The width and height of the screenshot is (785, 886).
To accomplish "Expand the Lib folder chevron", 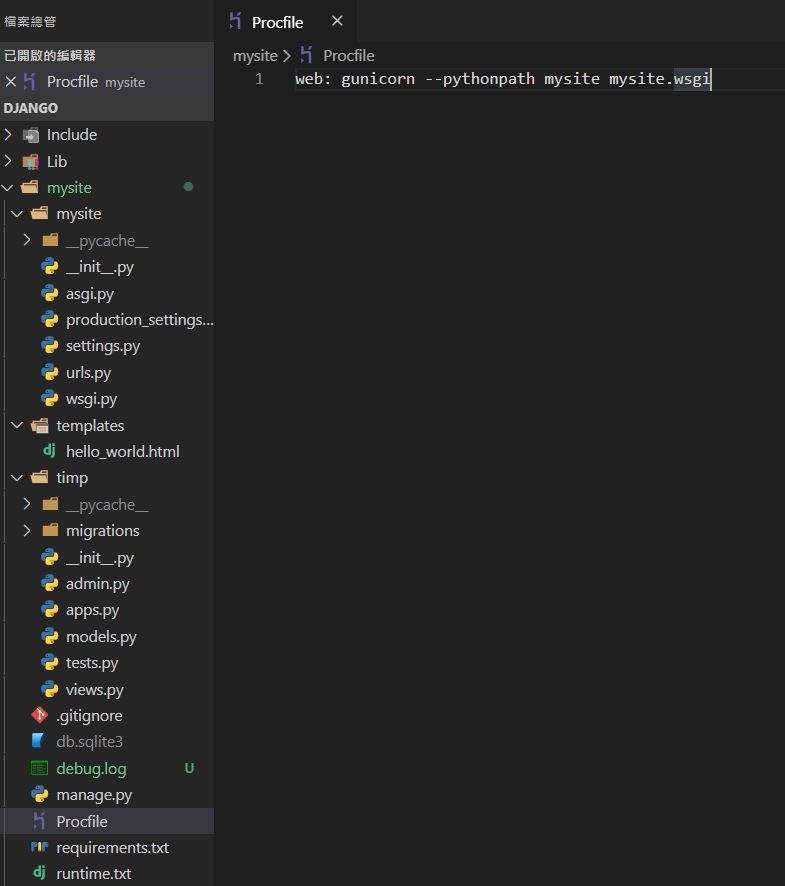I will point(9,161).
